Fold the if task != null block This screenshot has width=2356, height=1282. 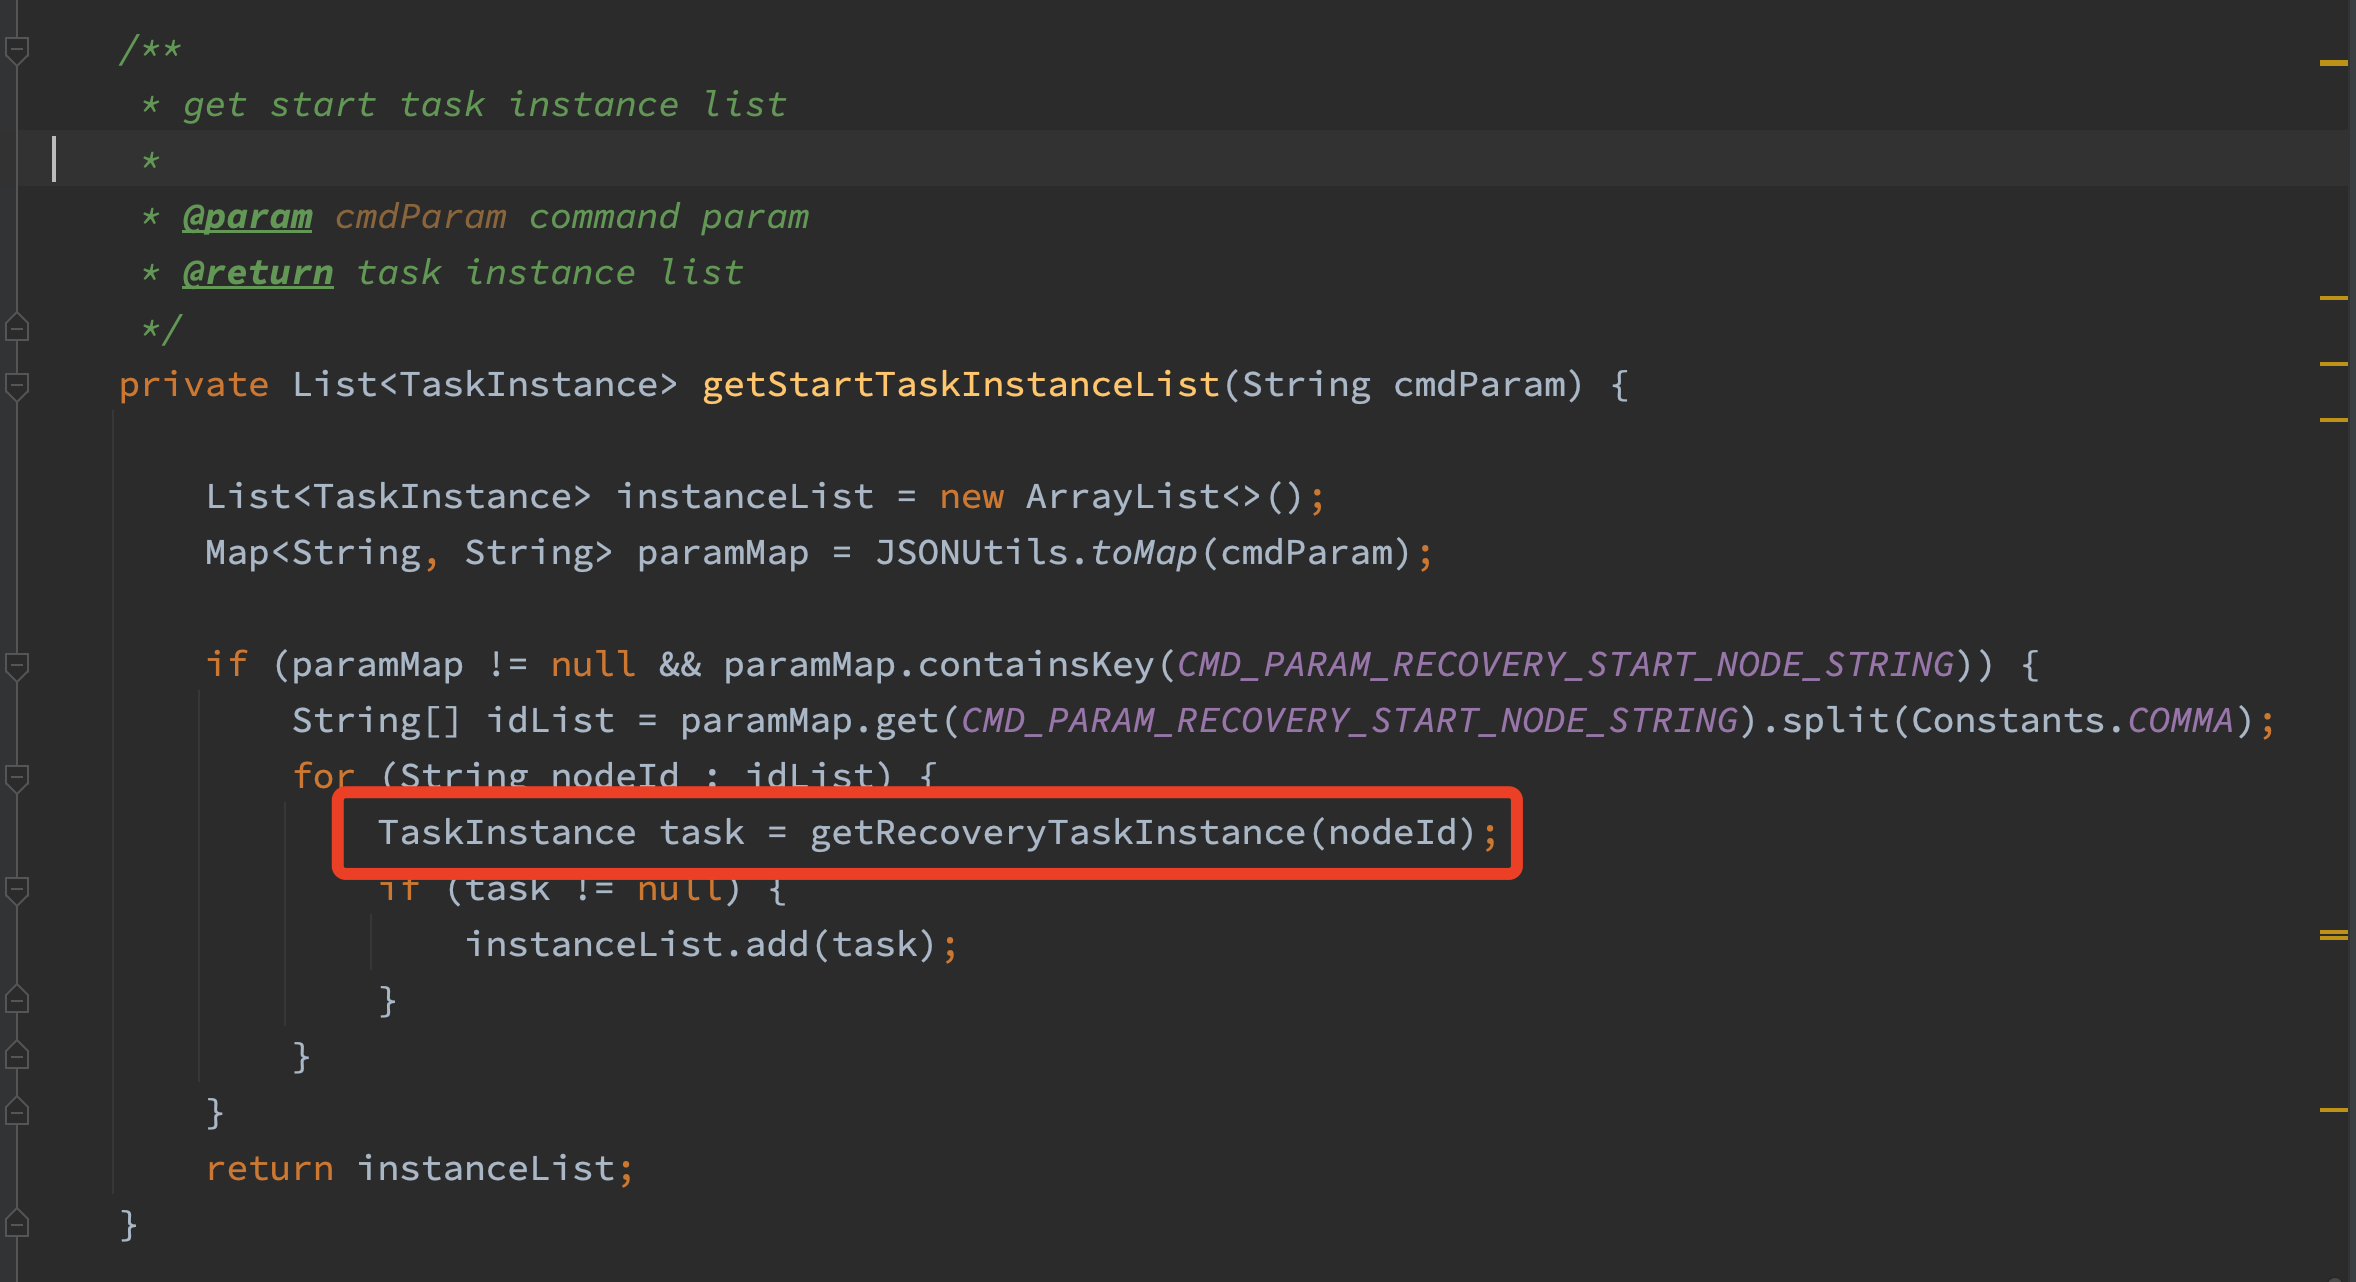(x=17, y=889)
